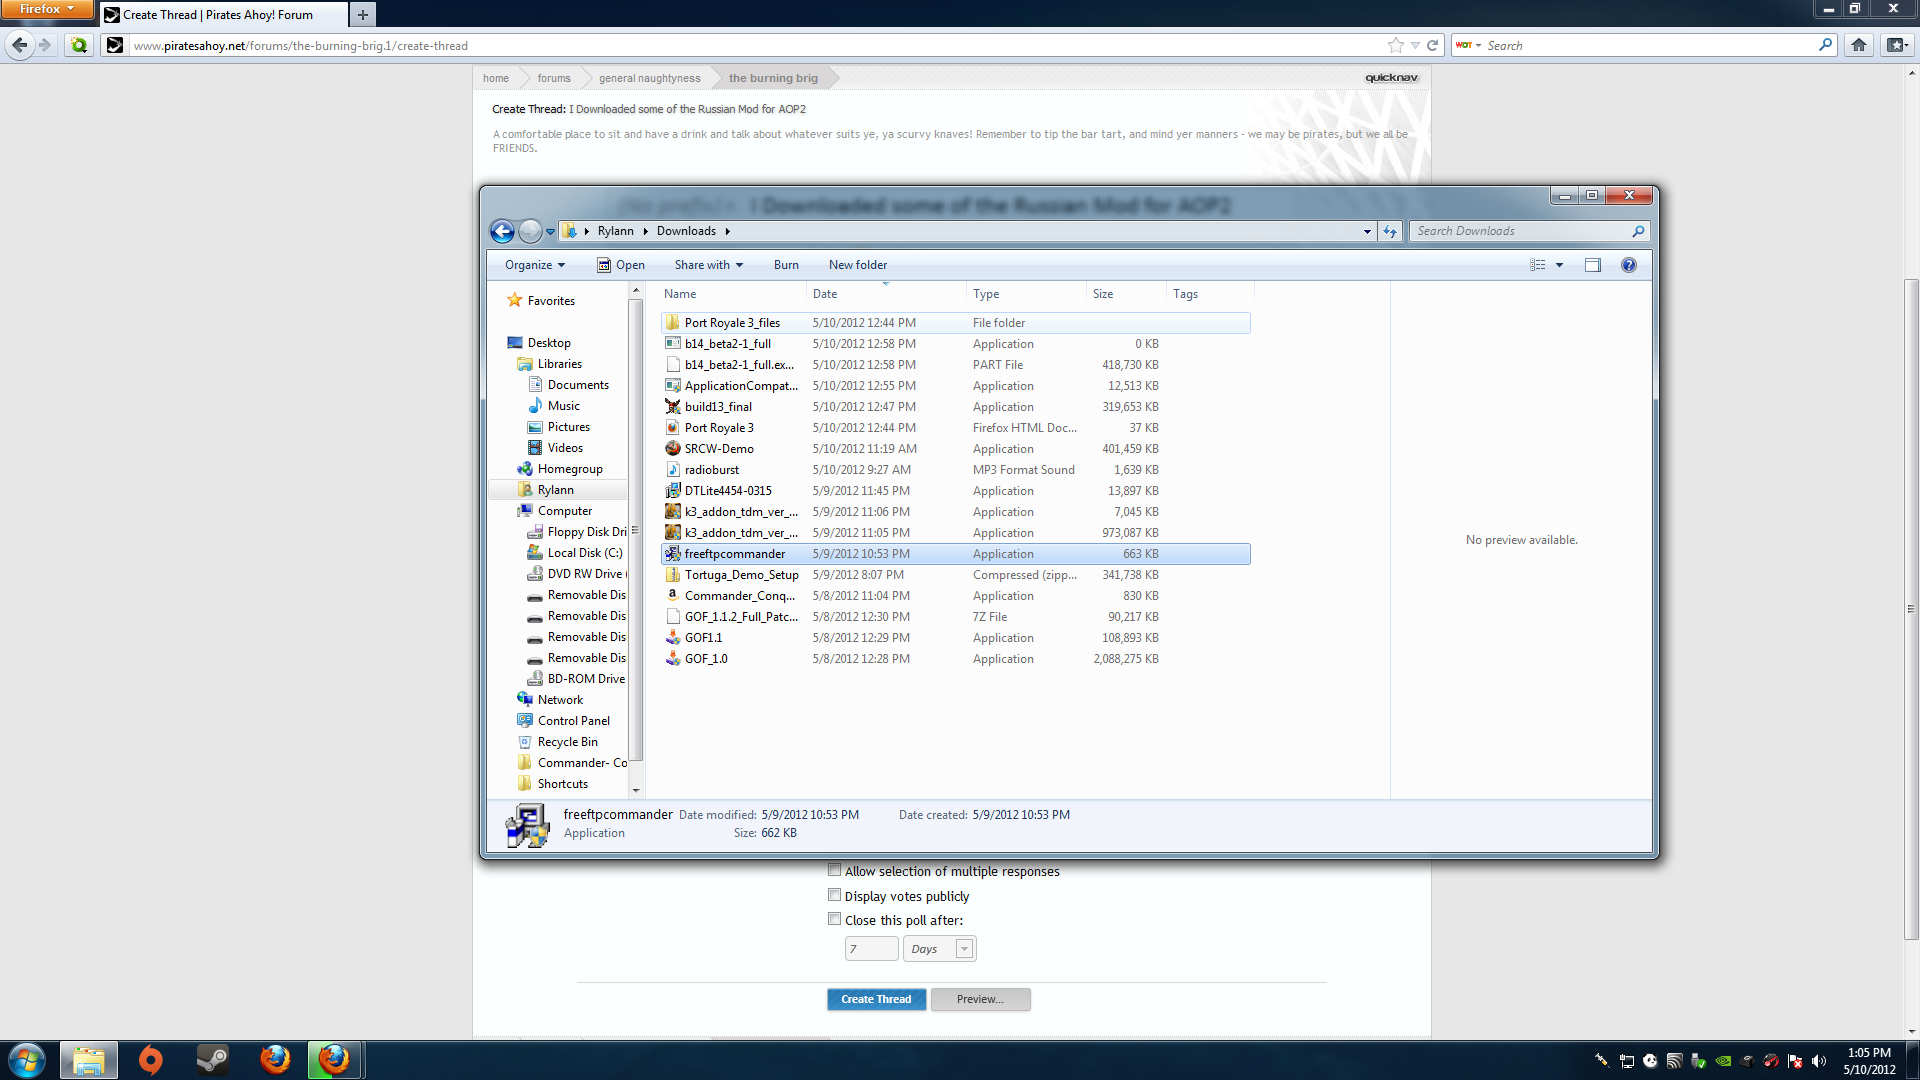
Task: Click Firefox reload page icon
Action: click(x=1432, y=45)
